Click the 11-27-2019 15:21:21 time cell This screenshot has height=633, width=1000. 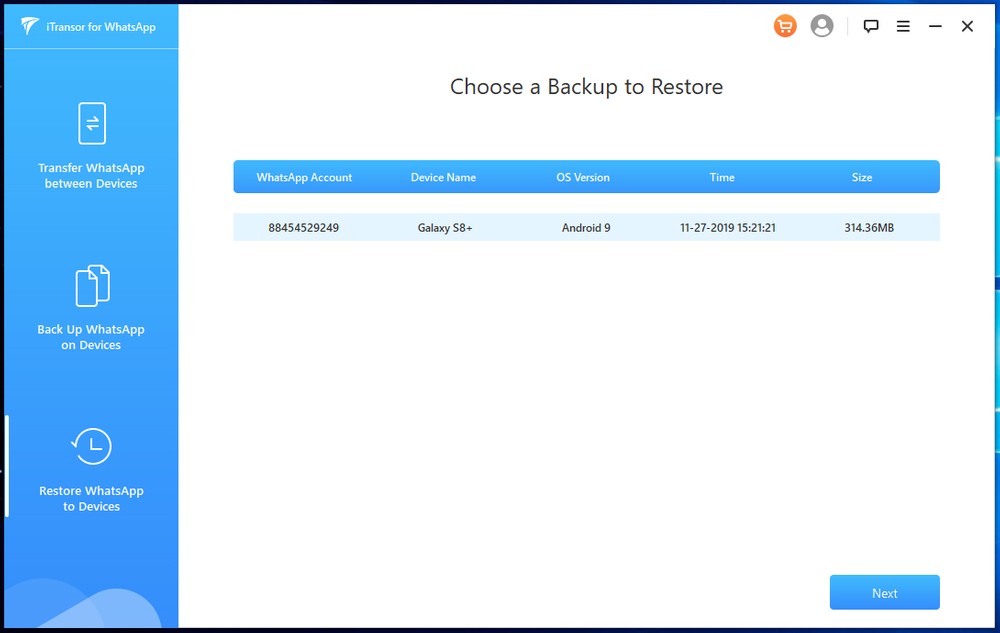pos(728,228)
